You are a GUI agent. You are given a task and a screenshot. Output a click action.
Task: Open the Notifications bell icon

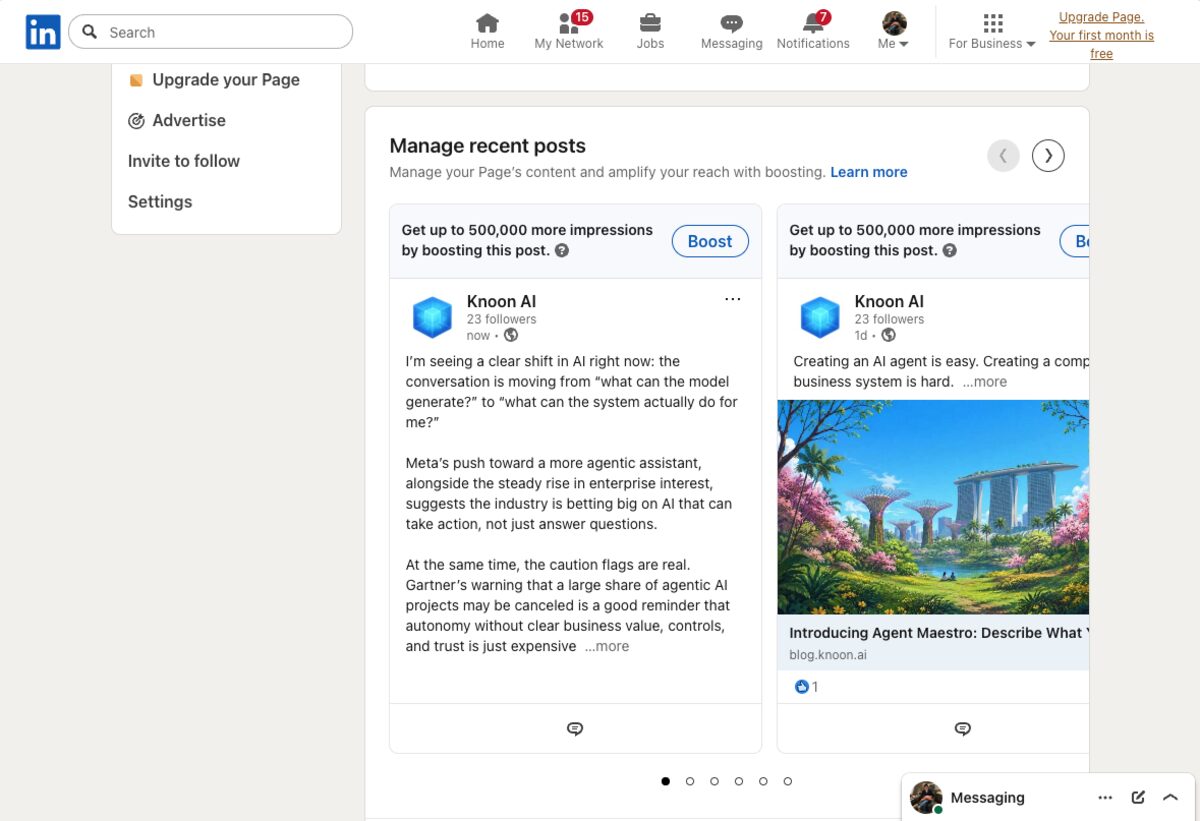[813, 32]
